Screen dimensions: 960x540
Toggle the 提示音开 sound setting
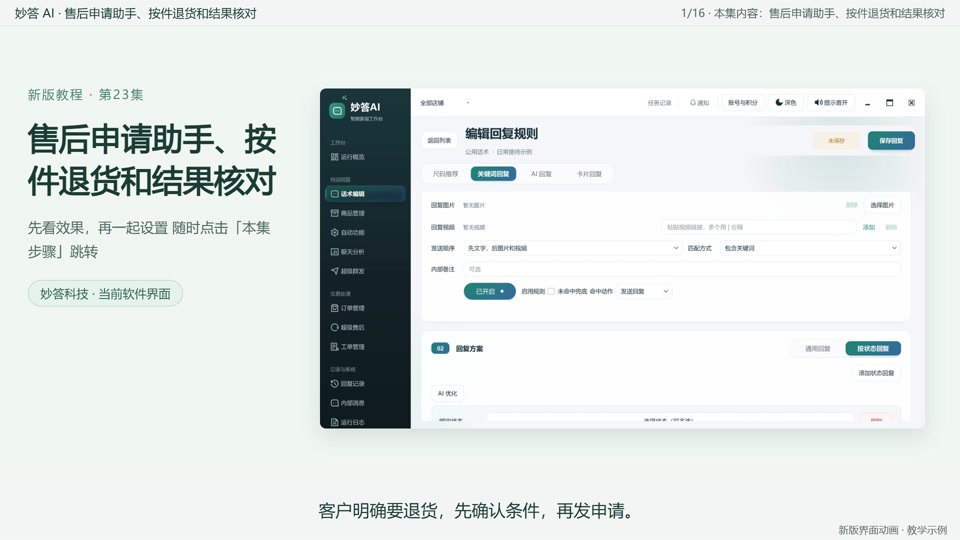831,103
